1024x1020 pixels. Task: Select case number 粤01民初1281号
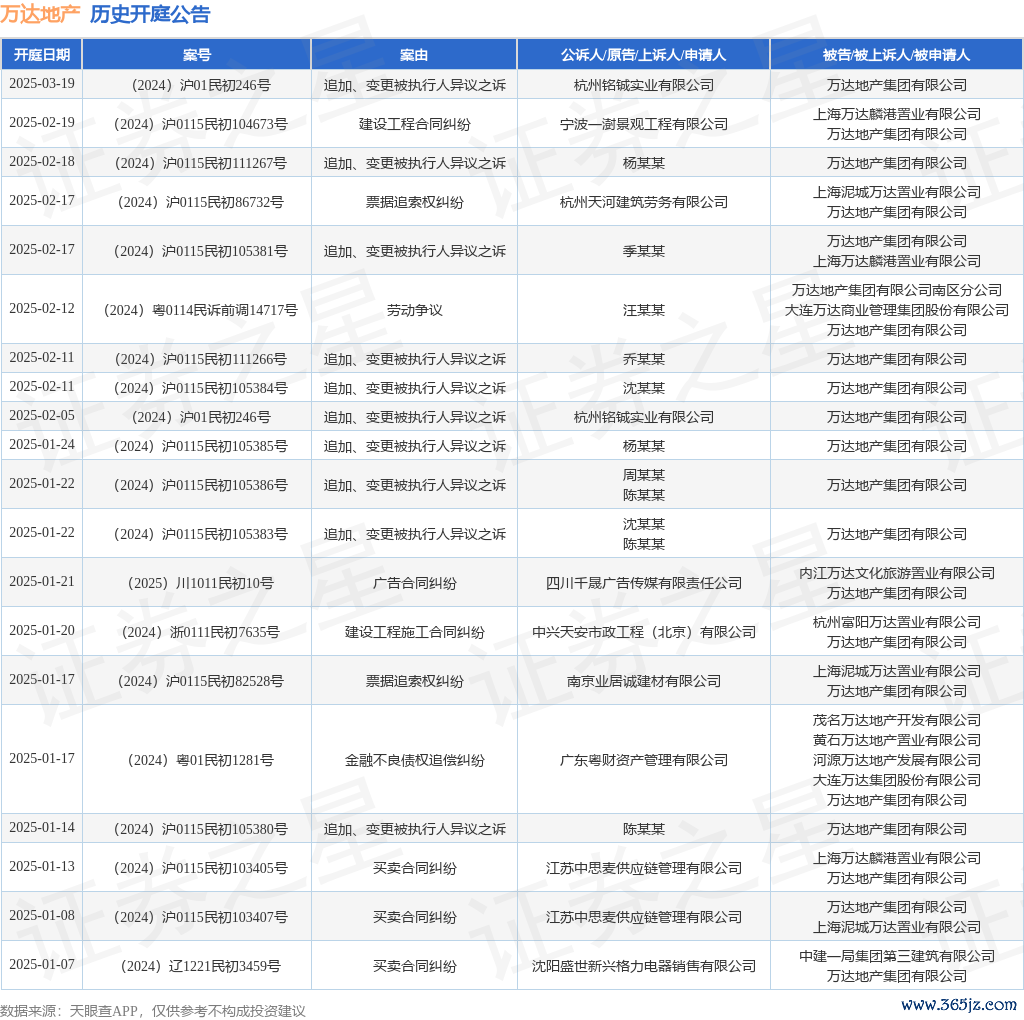(200, 760)
